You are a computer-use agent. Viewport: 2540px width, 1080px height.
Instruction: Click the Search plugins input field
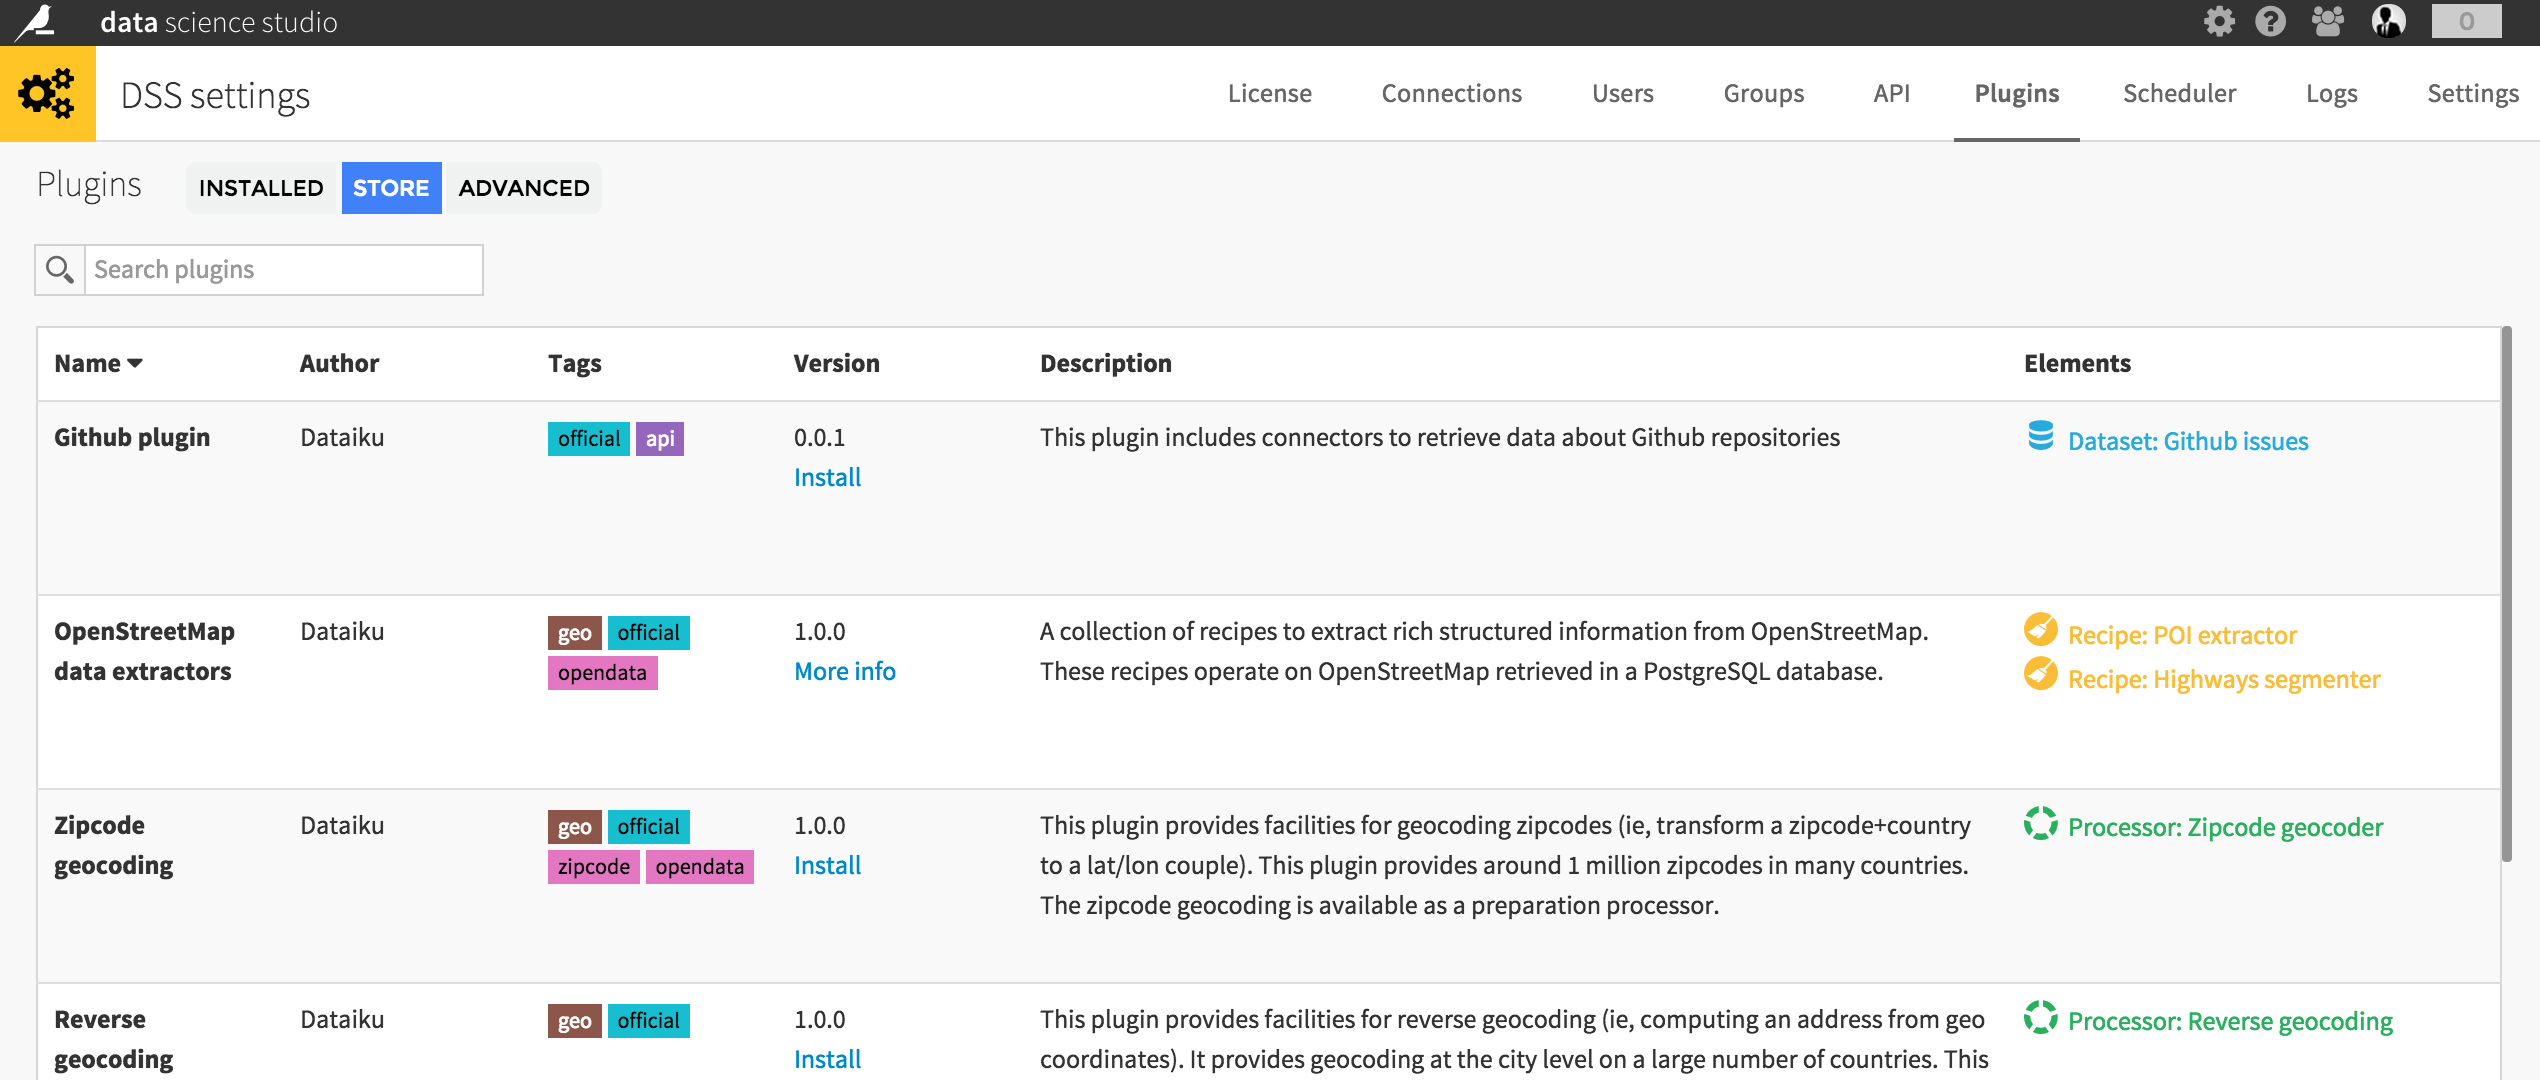[283, 269]
